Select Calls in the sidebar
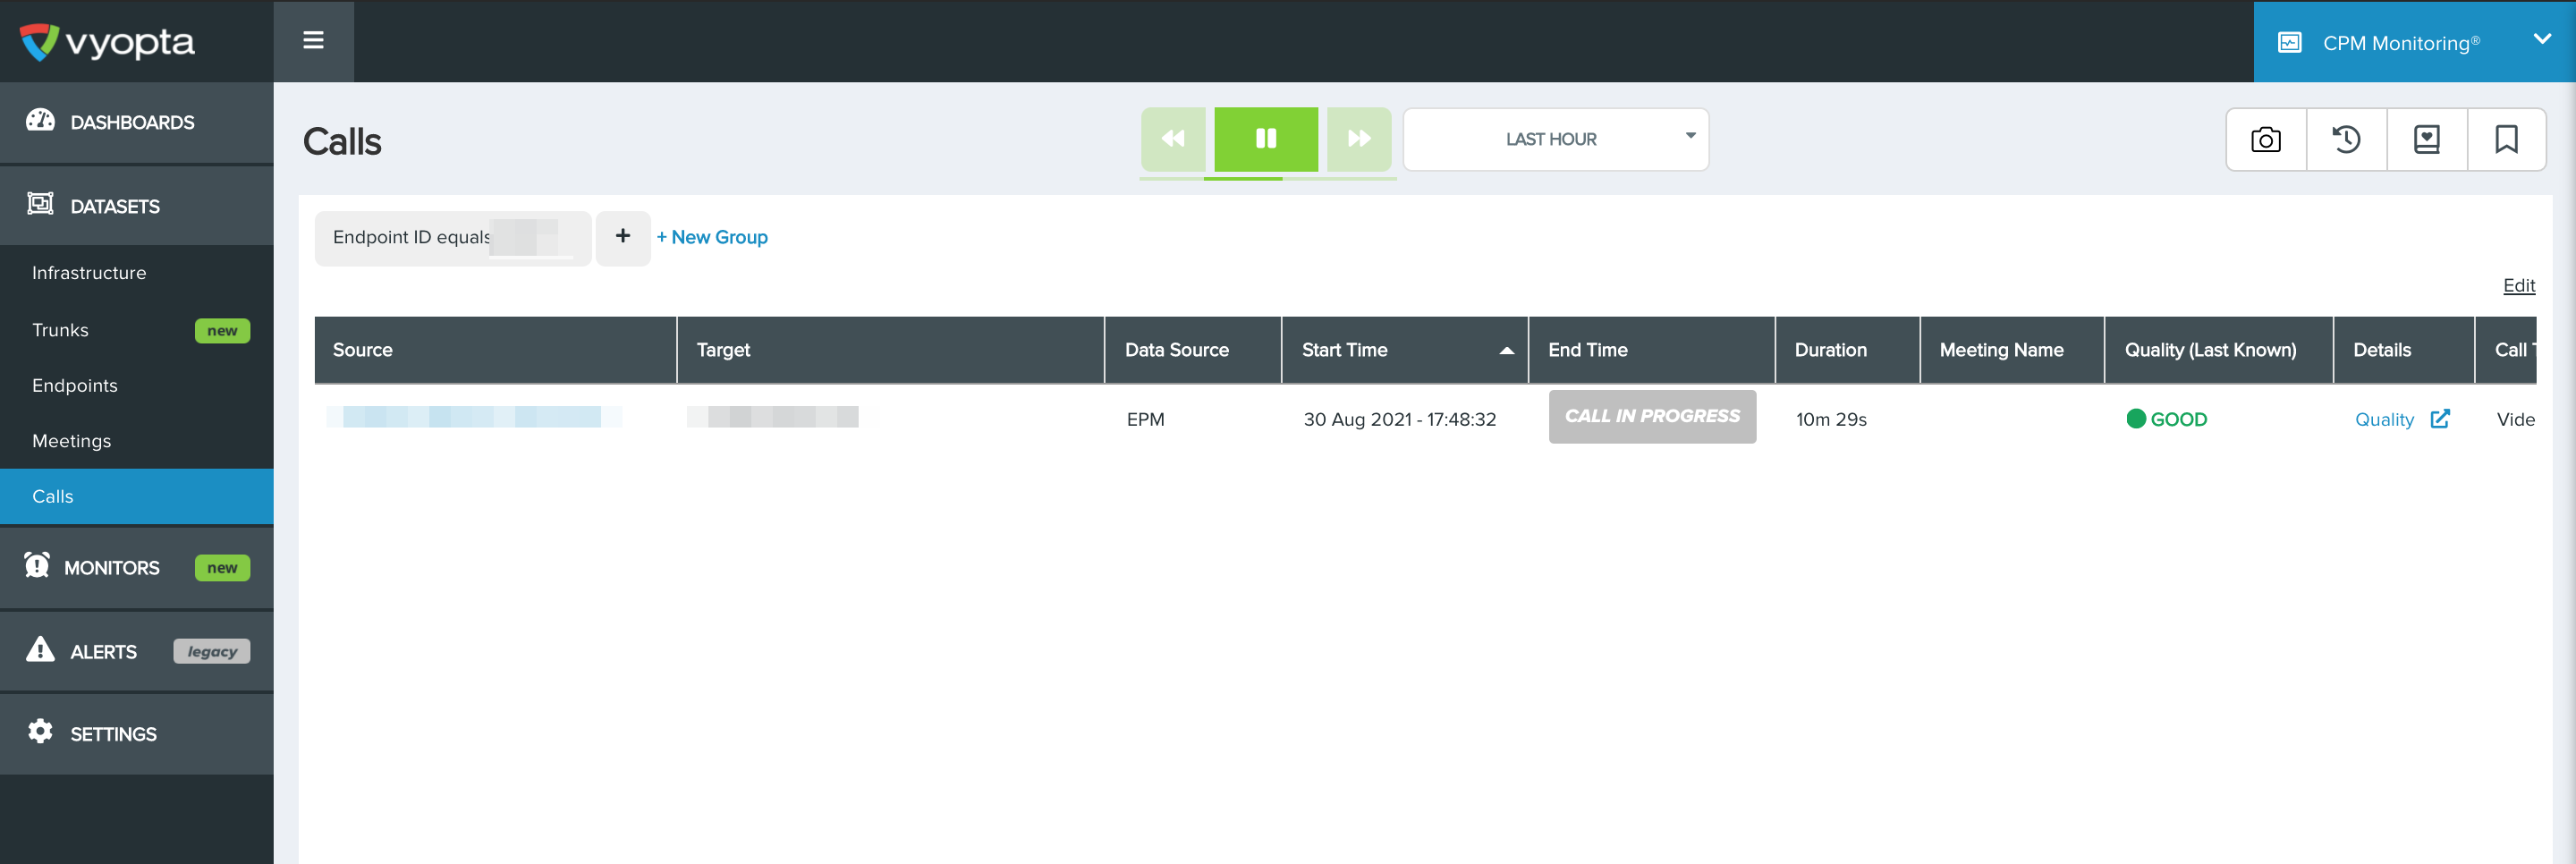Image resolution: width=2576 pixels, height=864 pixels. [137, 497]
